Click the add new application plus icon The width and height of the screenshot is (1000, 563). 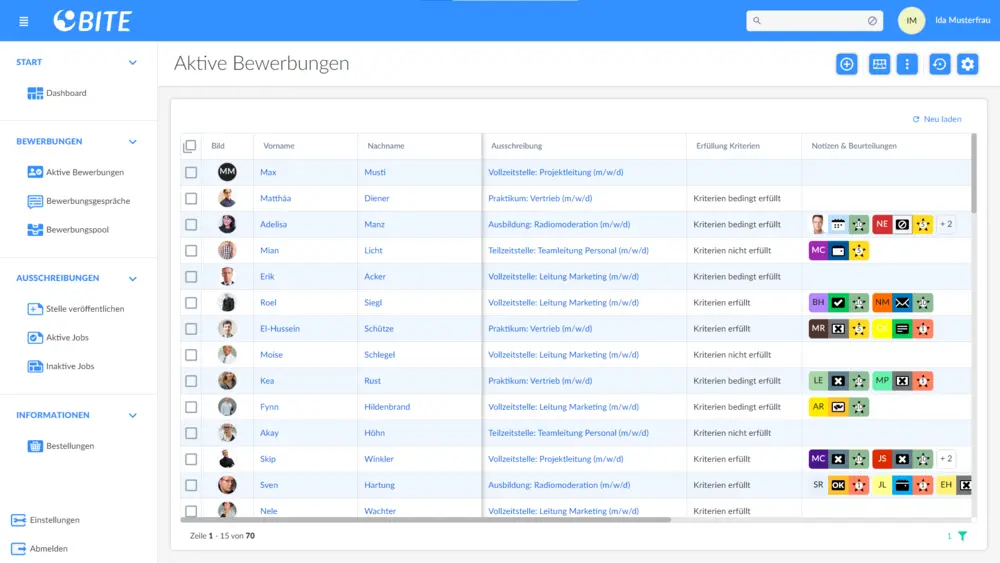(x=847, y=64)
